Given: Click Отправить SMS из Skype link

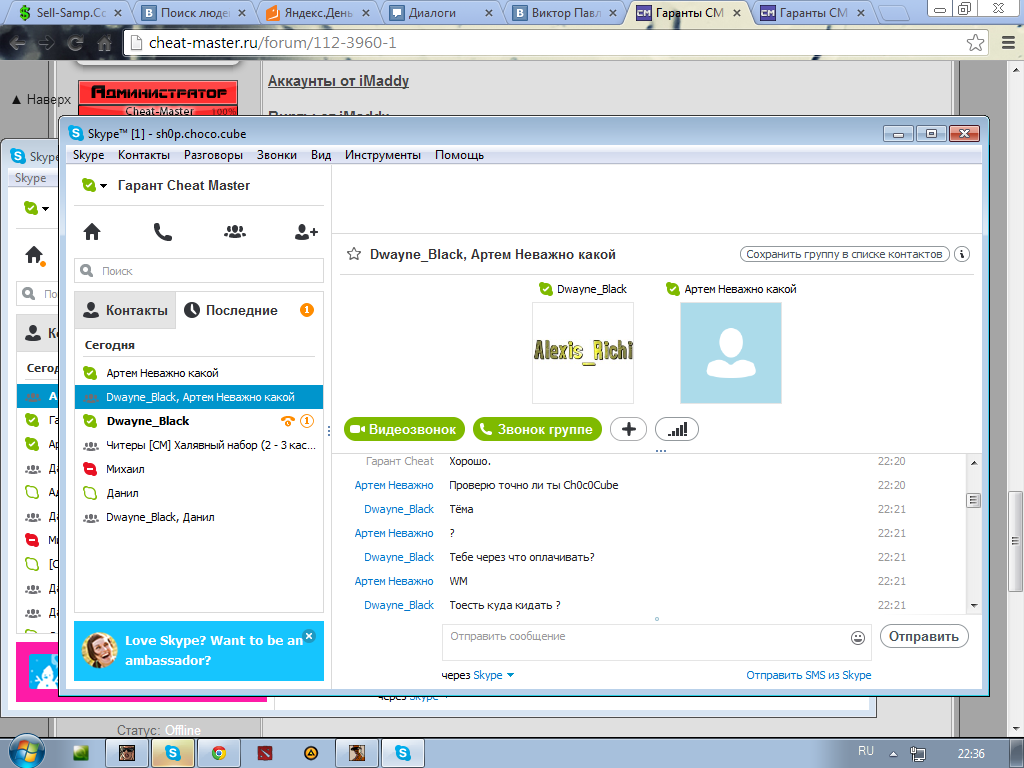Looking at the screenshot, I should coord(808,675).
